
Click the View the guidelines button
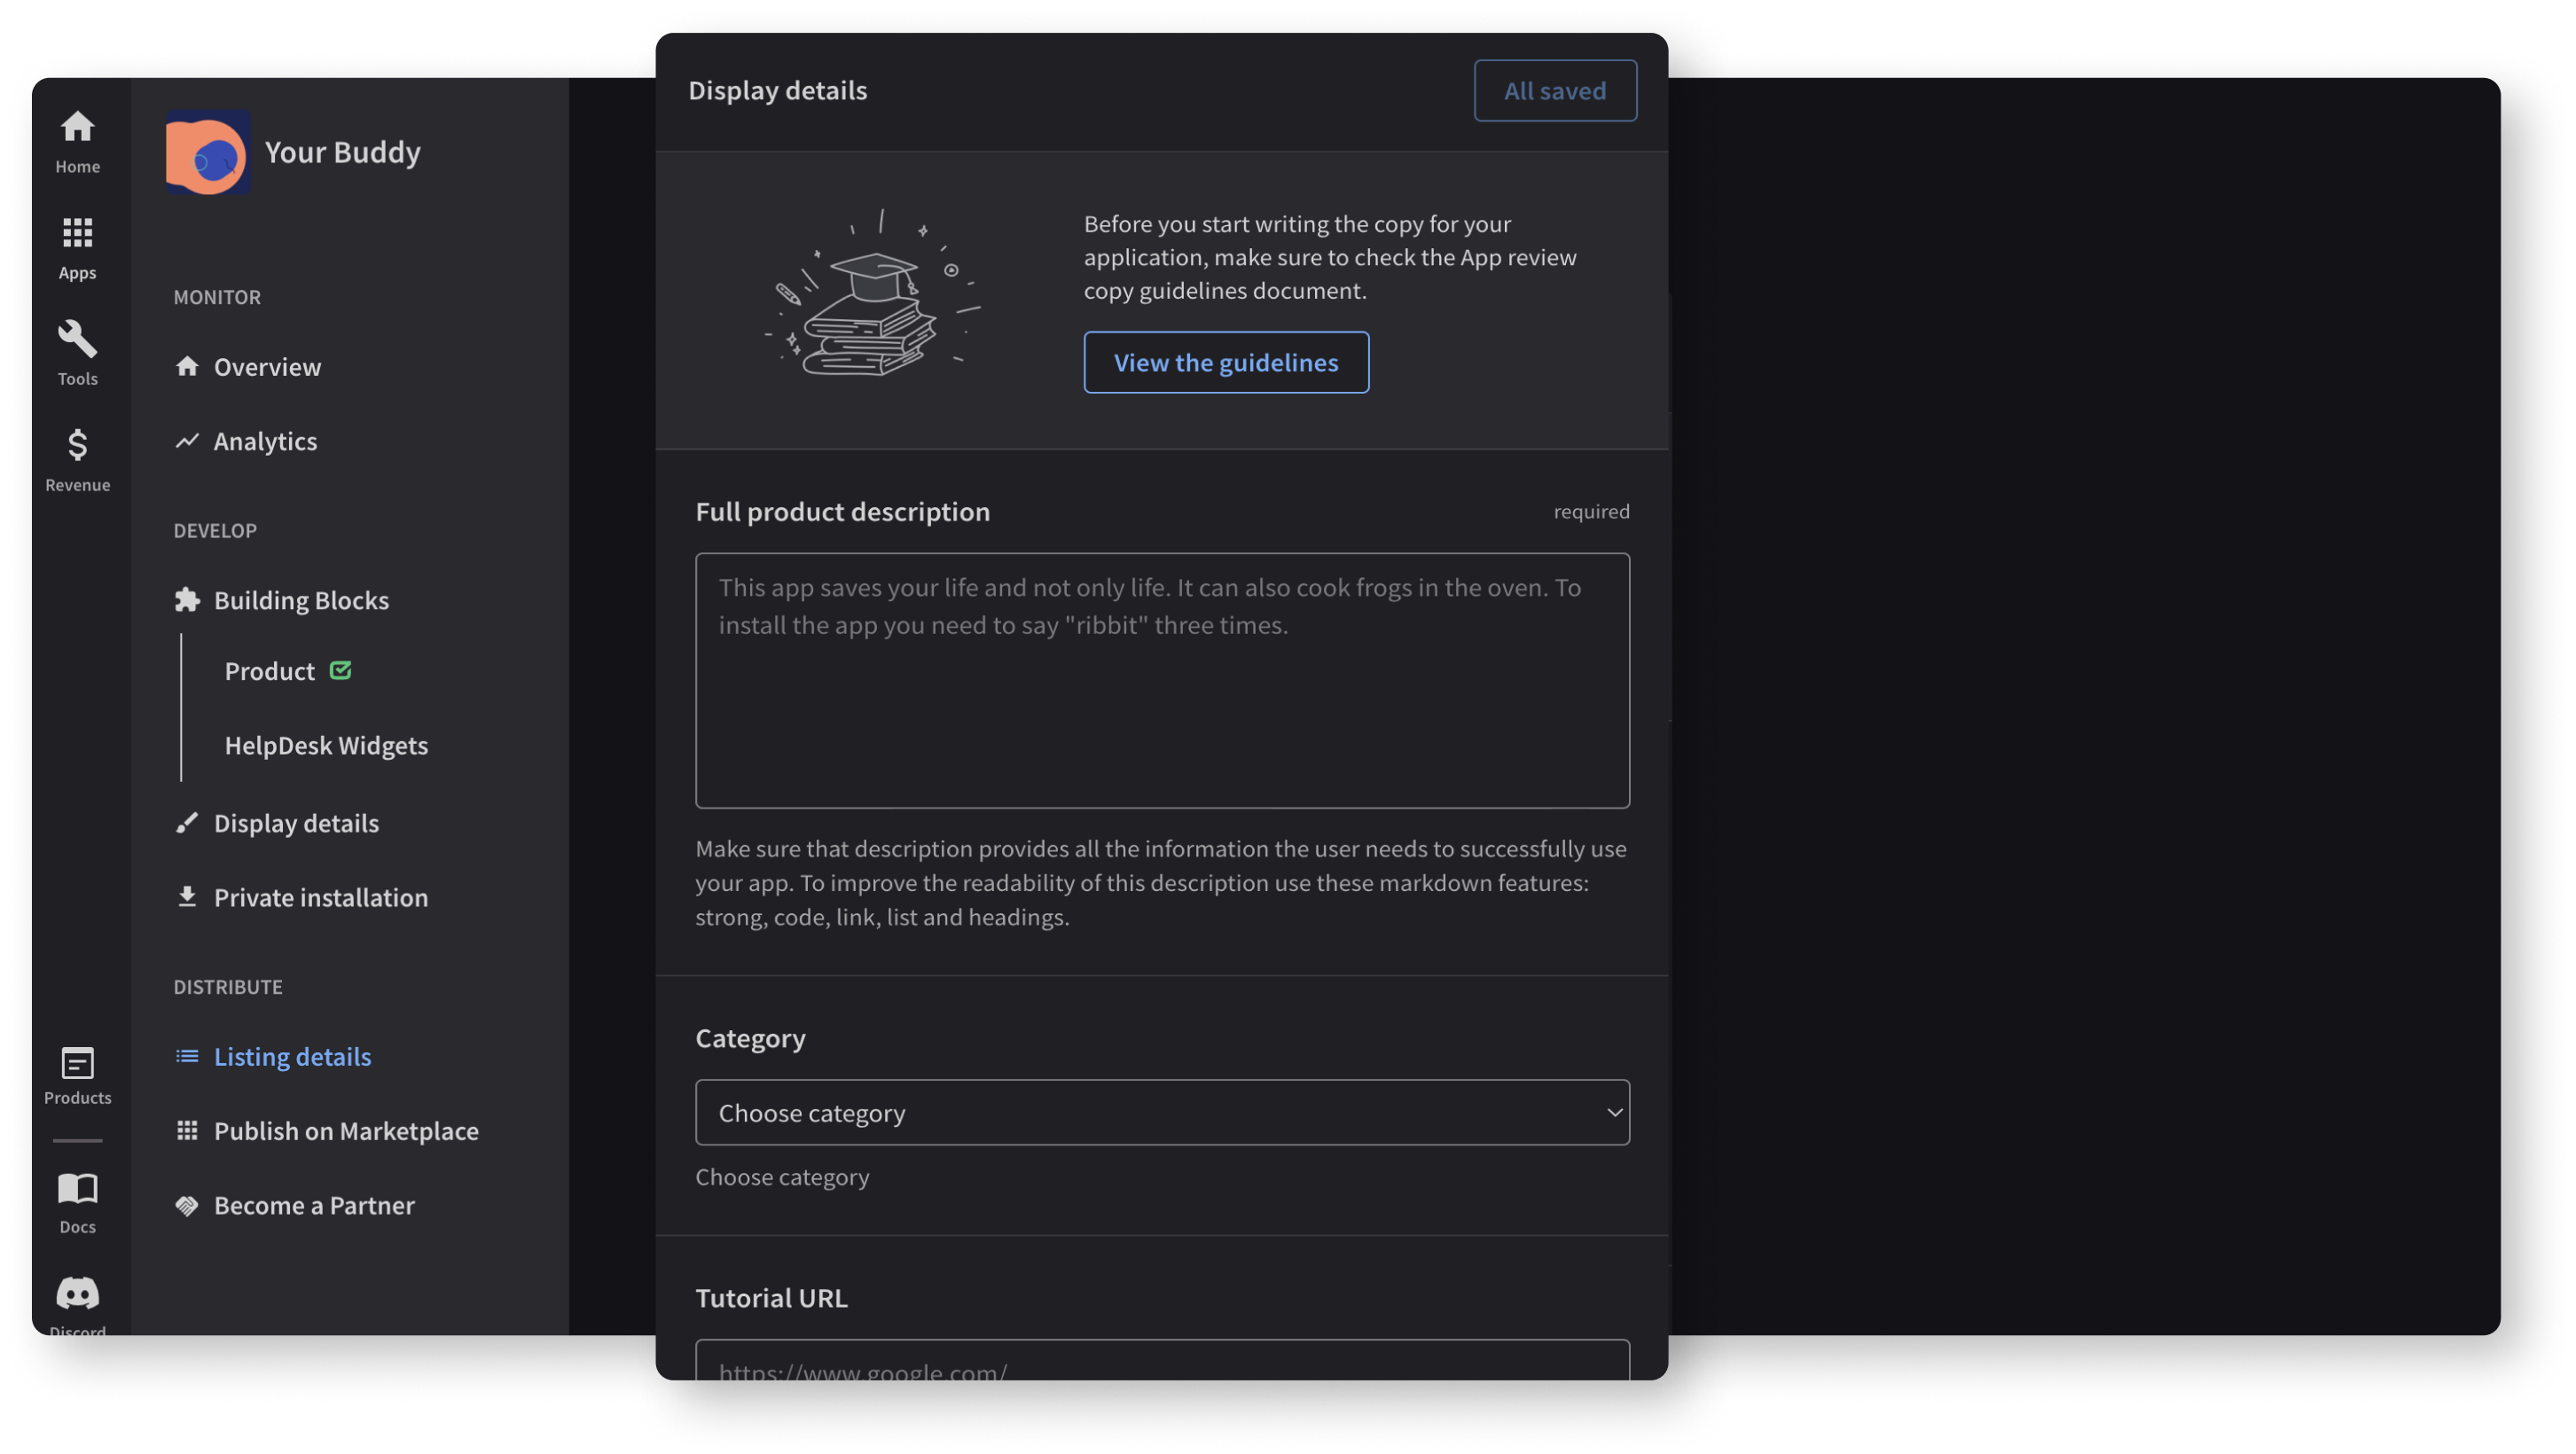[1226, 362]
